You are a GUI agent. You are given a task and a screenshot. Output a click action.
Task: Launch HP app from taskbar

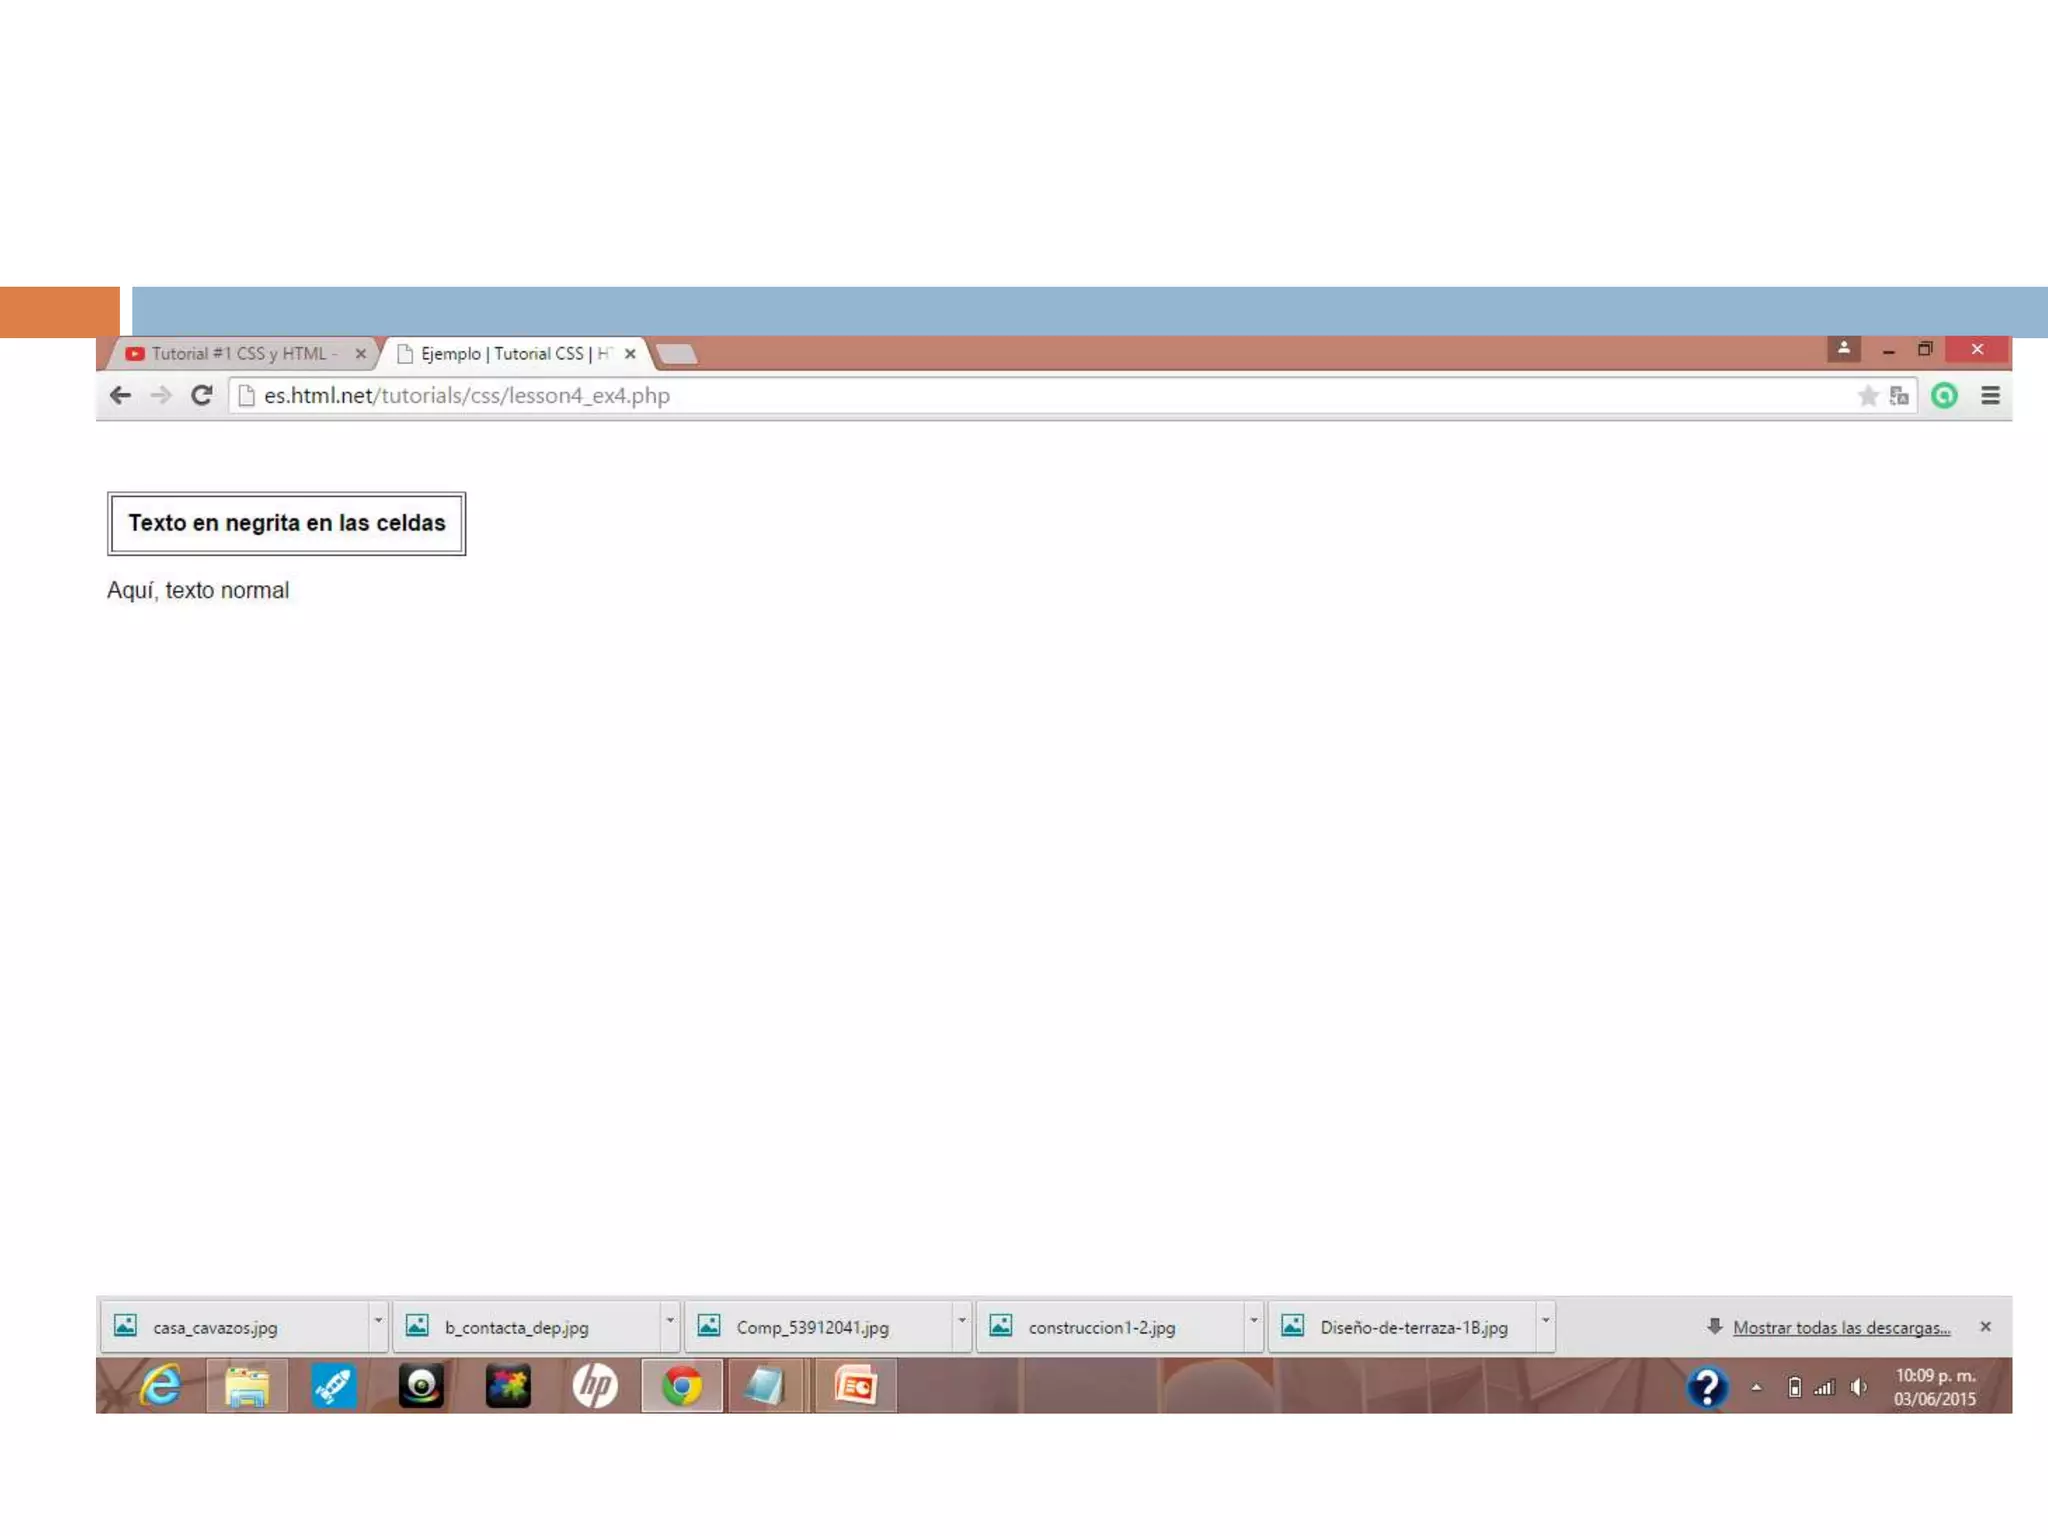click(x=595, y=1386)
